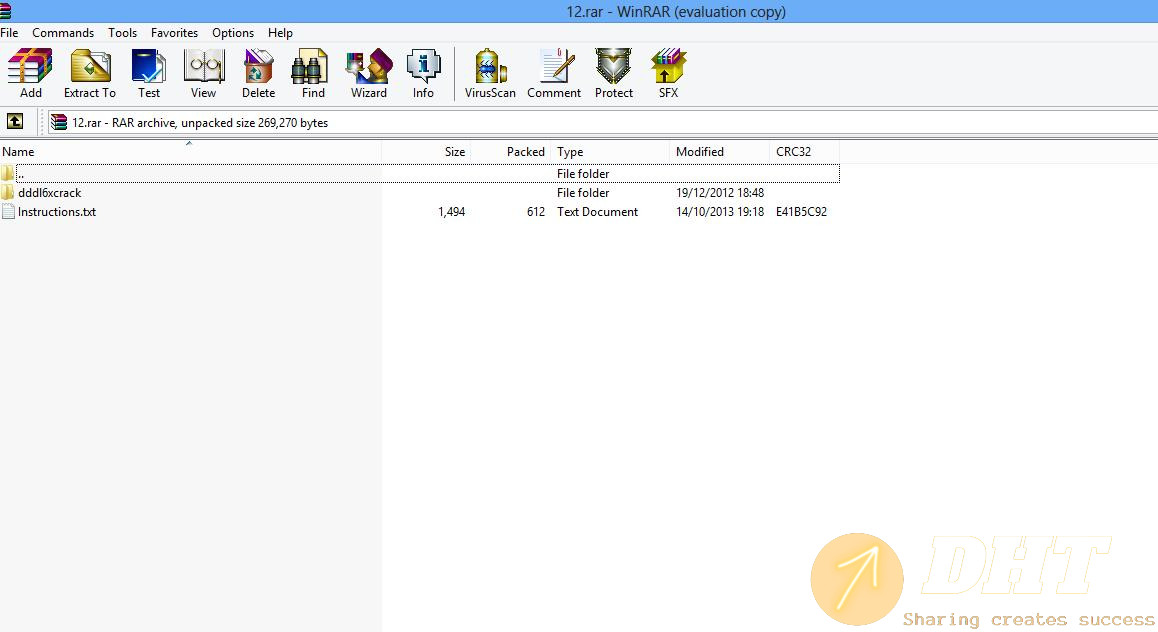This screenshot has width=1158, height=632.
Task: Show archive Info from the toolbar
Action: coord(423,74)
